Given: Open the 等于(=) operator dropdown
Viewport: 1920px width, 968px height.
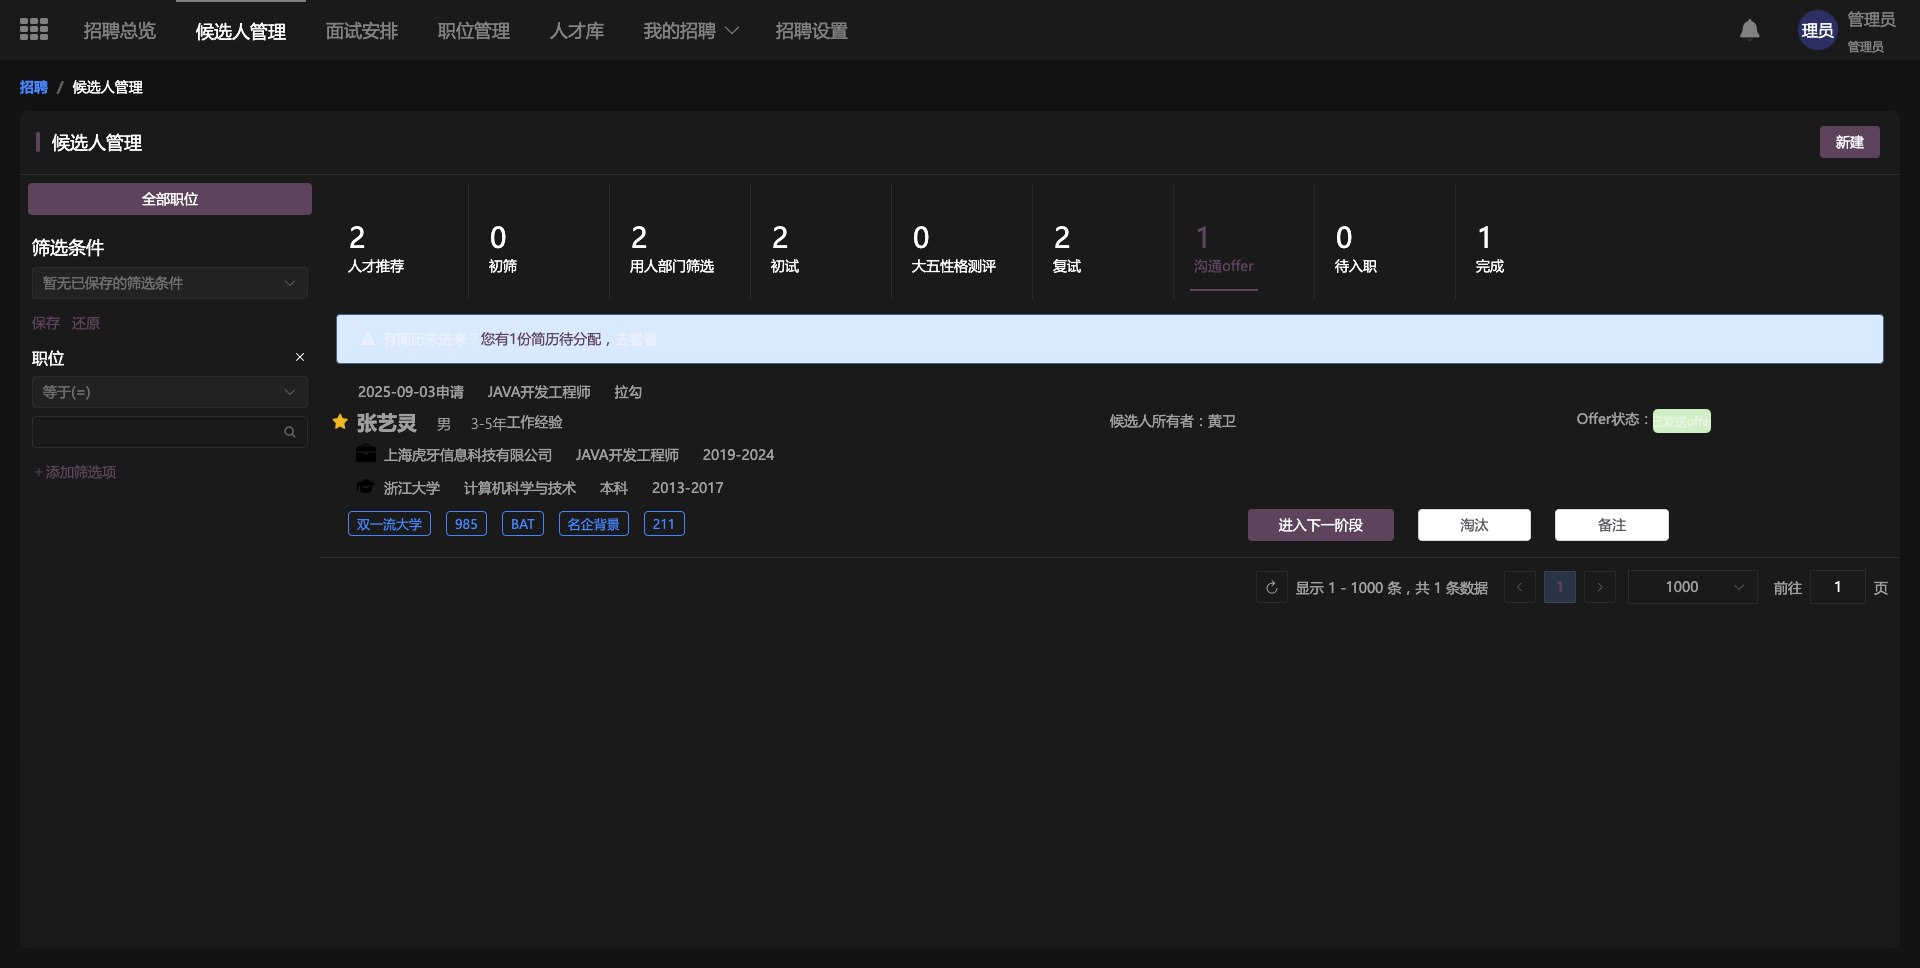Looking at the screenshot, I should [x=169, y=392].
